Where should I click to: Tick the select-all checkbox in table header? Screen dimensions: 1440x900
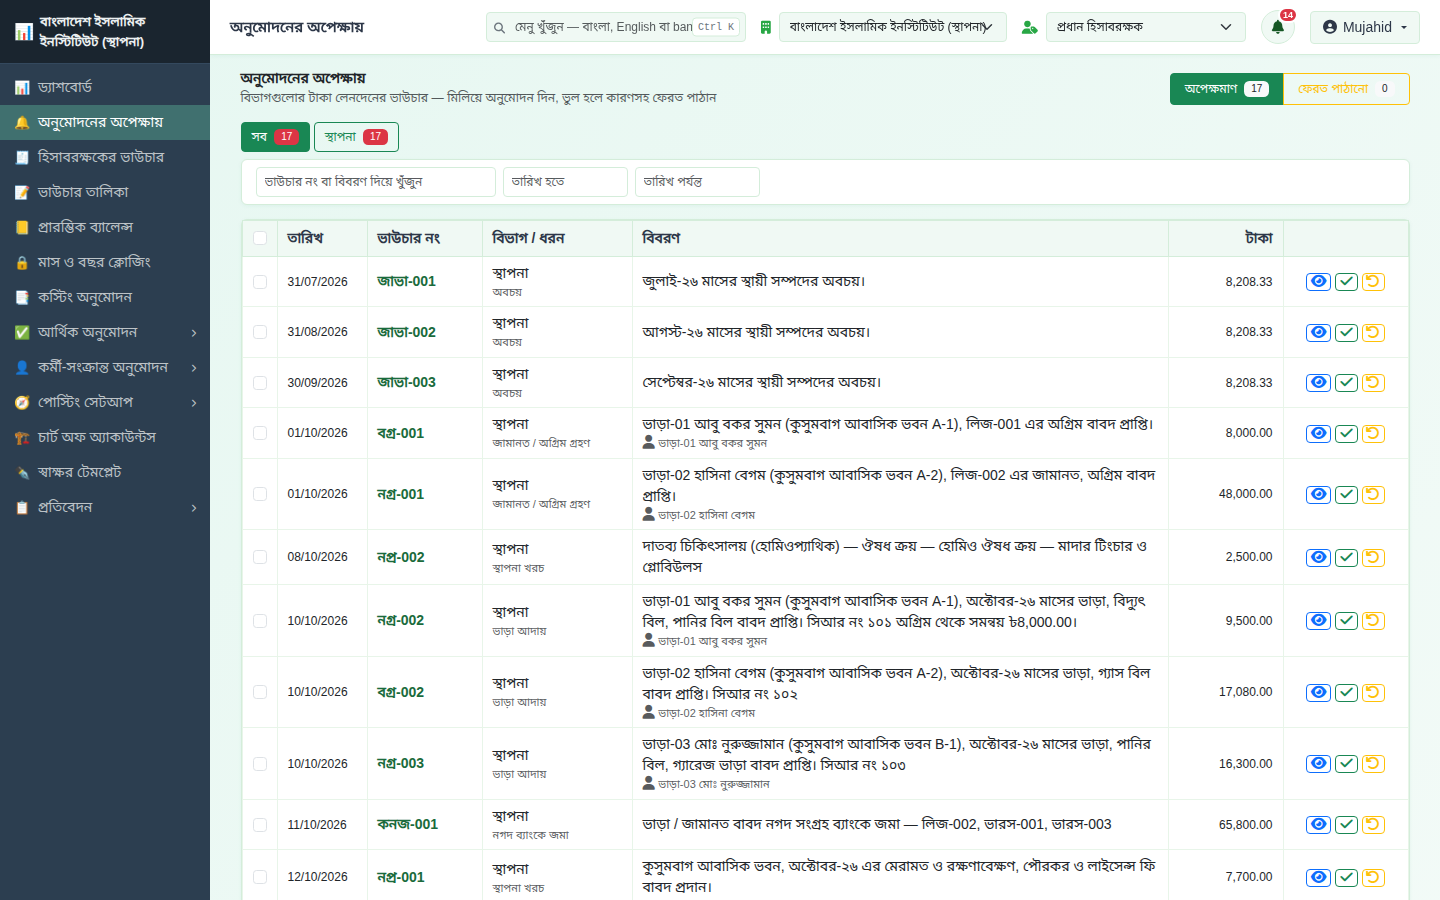coord(260,238)
